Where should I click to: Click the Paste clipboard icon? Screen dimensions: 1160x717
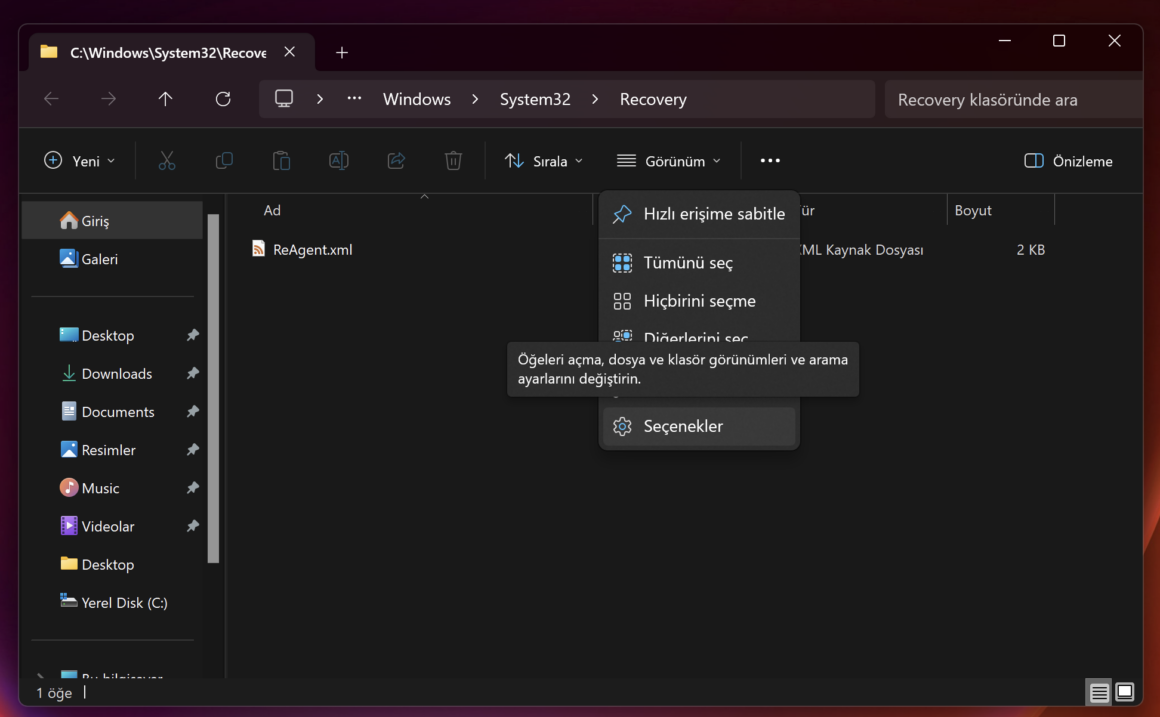pyautogui.click(x=281, y=161)
